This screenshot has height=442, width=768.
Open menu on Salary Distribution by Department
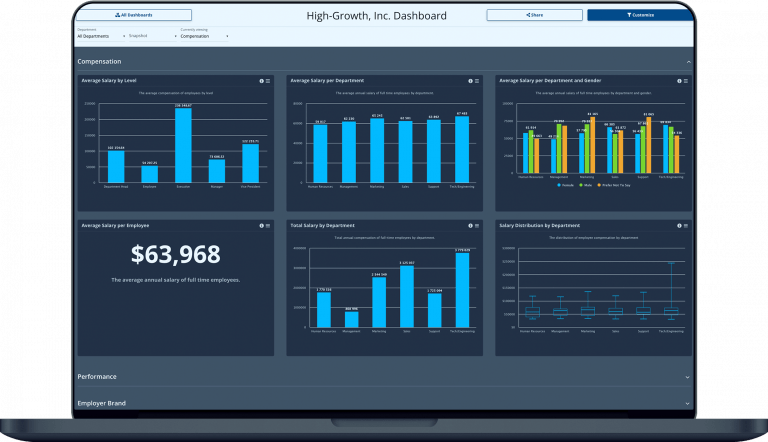point(685,226)
